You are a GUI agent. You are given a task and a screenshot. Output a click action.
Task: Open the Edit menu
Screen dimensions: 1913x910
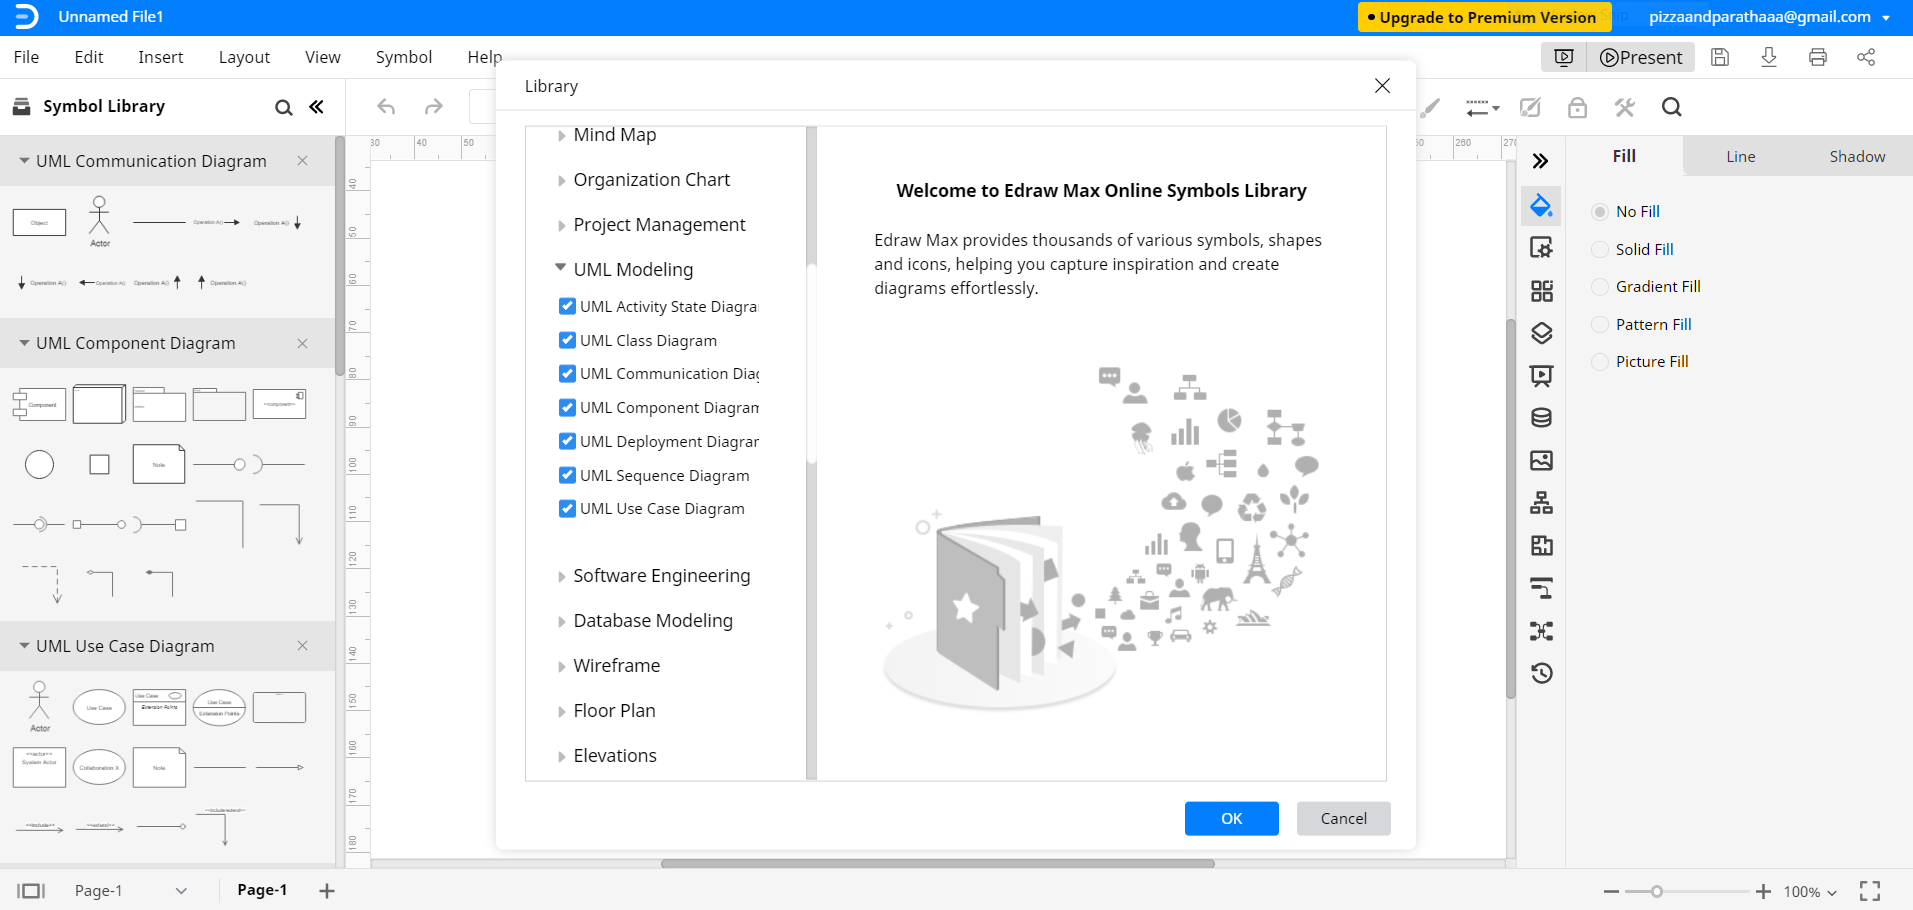point(89,57)
